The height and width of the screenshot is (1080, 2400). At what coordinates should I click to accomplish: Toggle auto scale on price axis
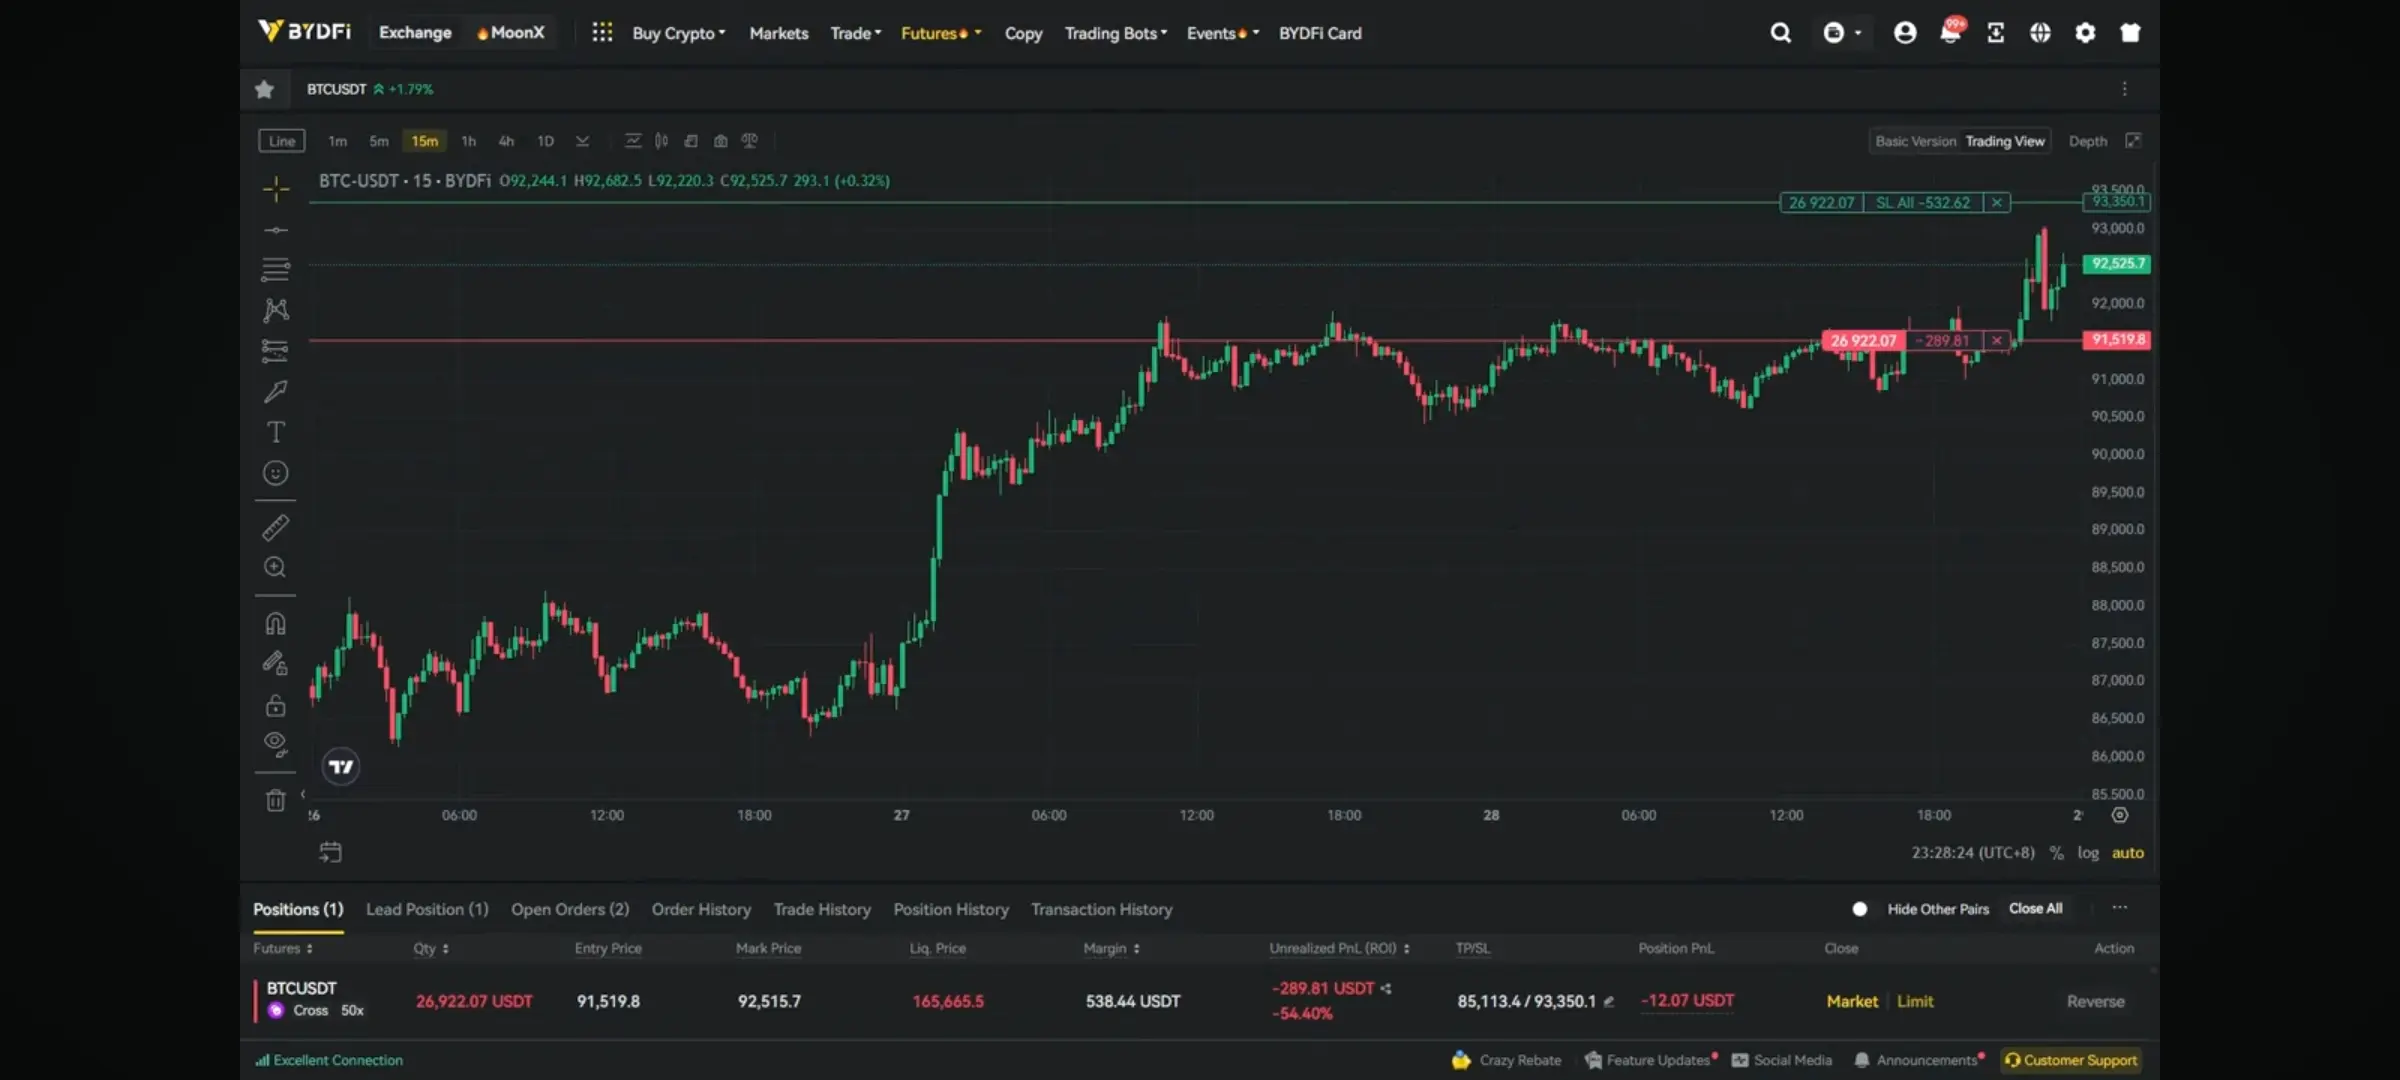[2127, 853]
